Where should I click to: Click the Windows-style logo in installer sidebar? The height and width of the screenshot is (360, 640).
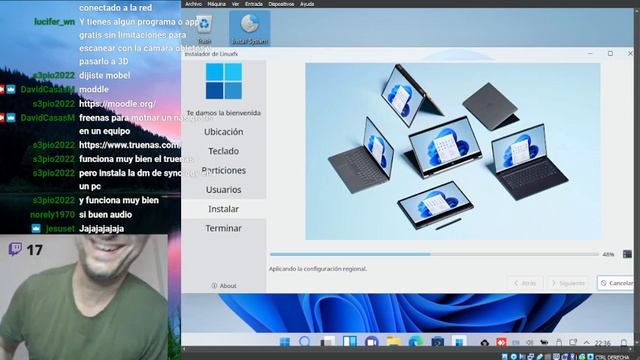pos(224,81)
